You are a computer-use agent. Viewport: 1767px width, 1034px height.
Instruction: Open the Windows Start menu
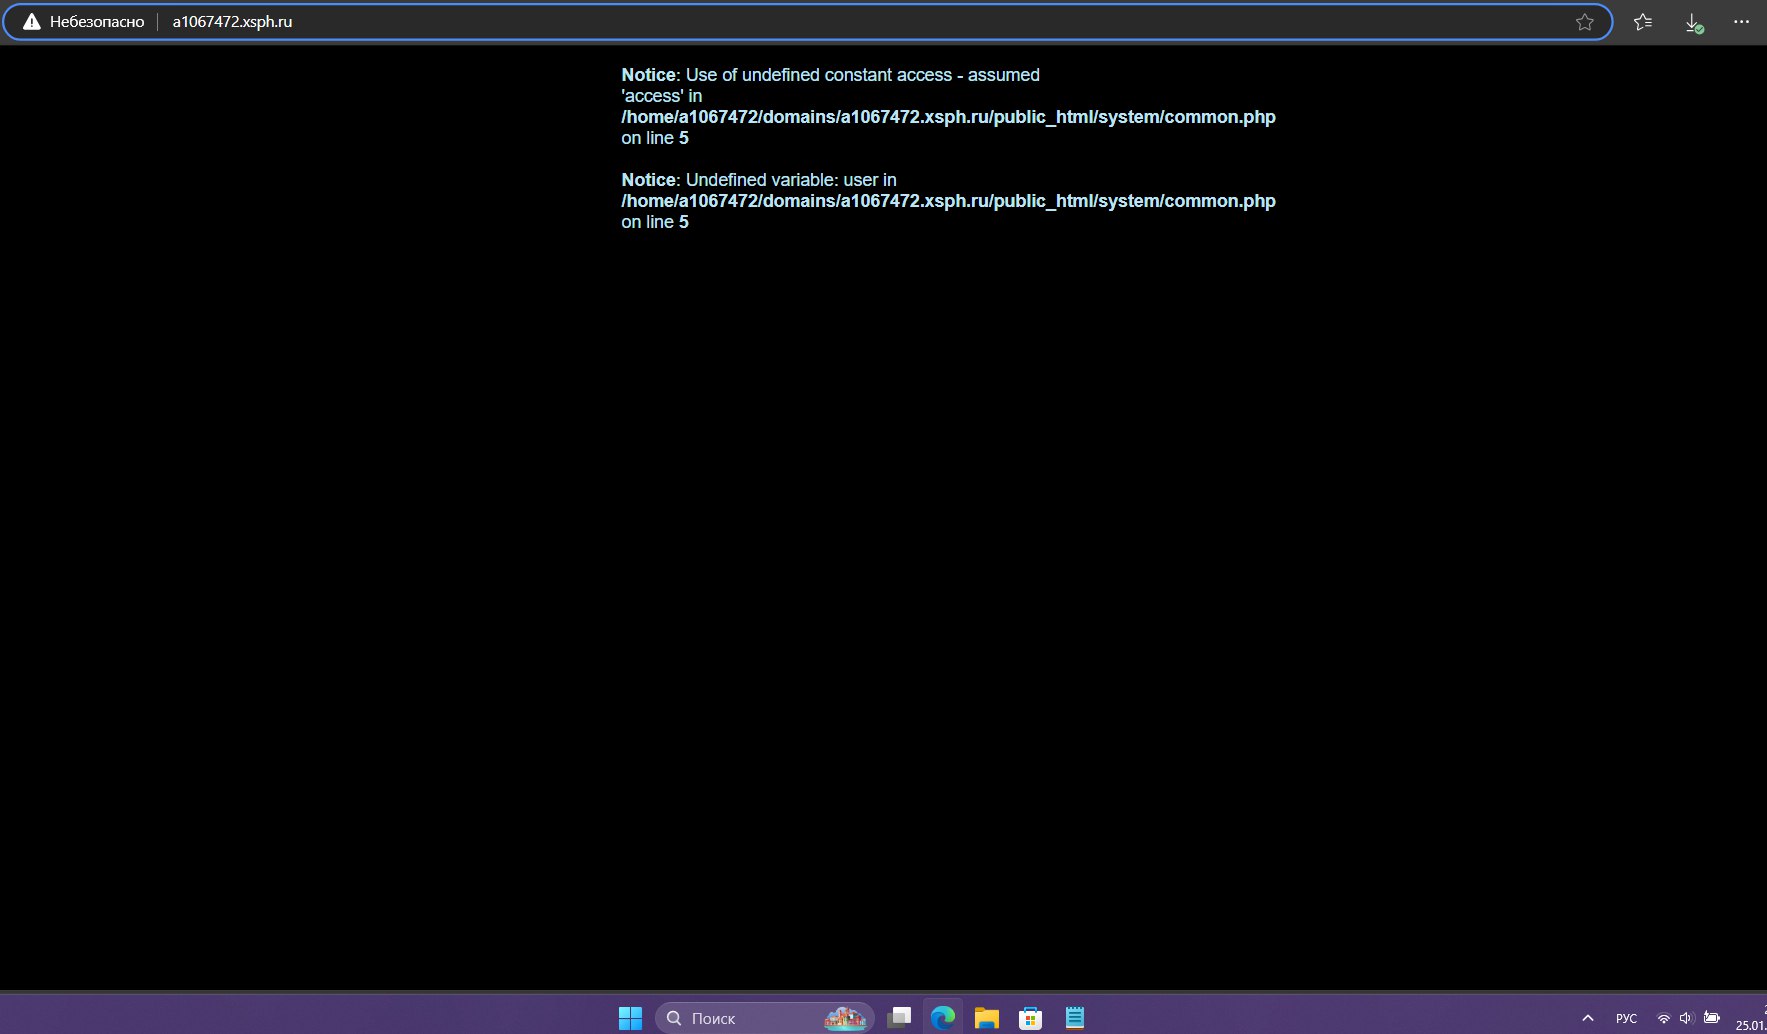(630, 1018)
